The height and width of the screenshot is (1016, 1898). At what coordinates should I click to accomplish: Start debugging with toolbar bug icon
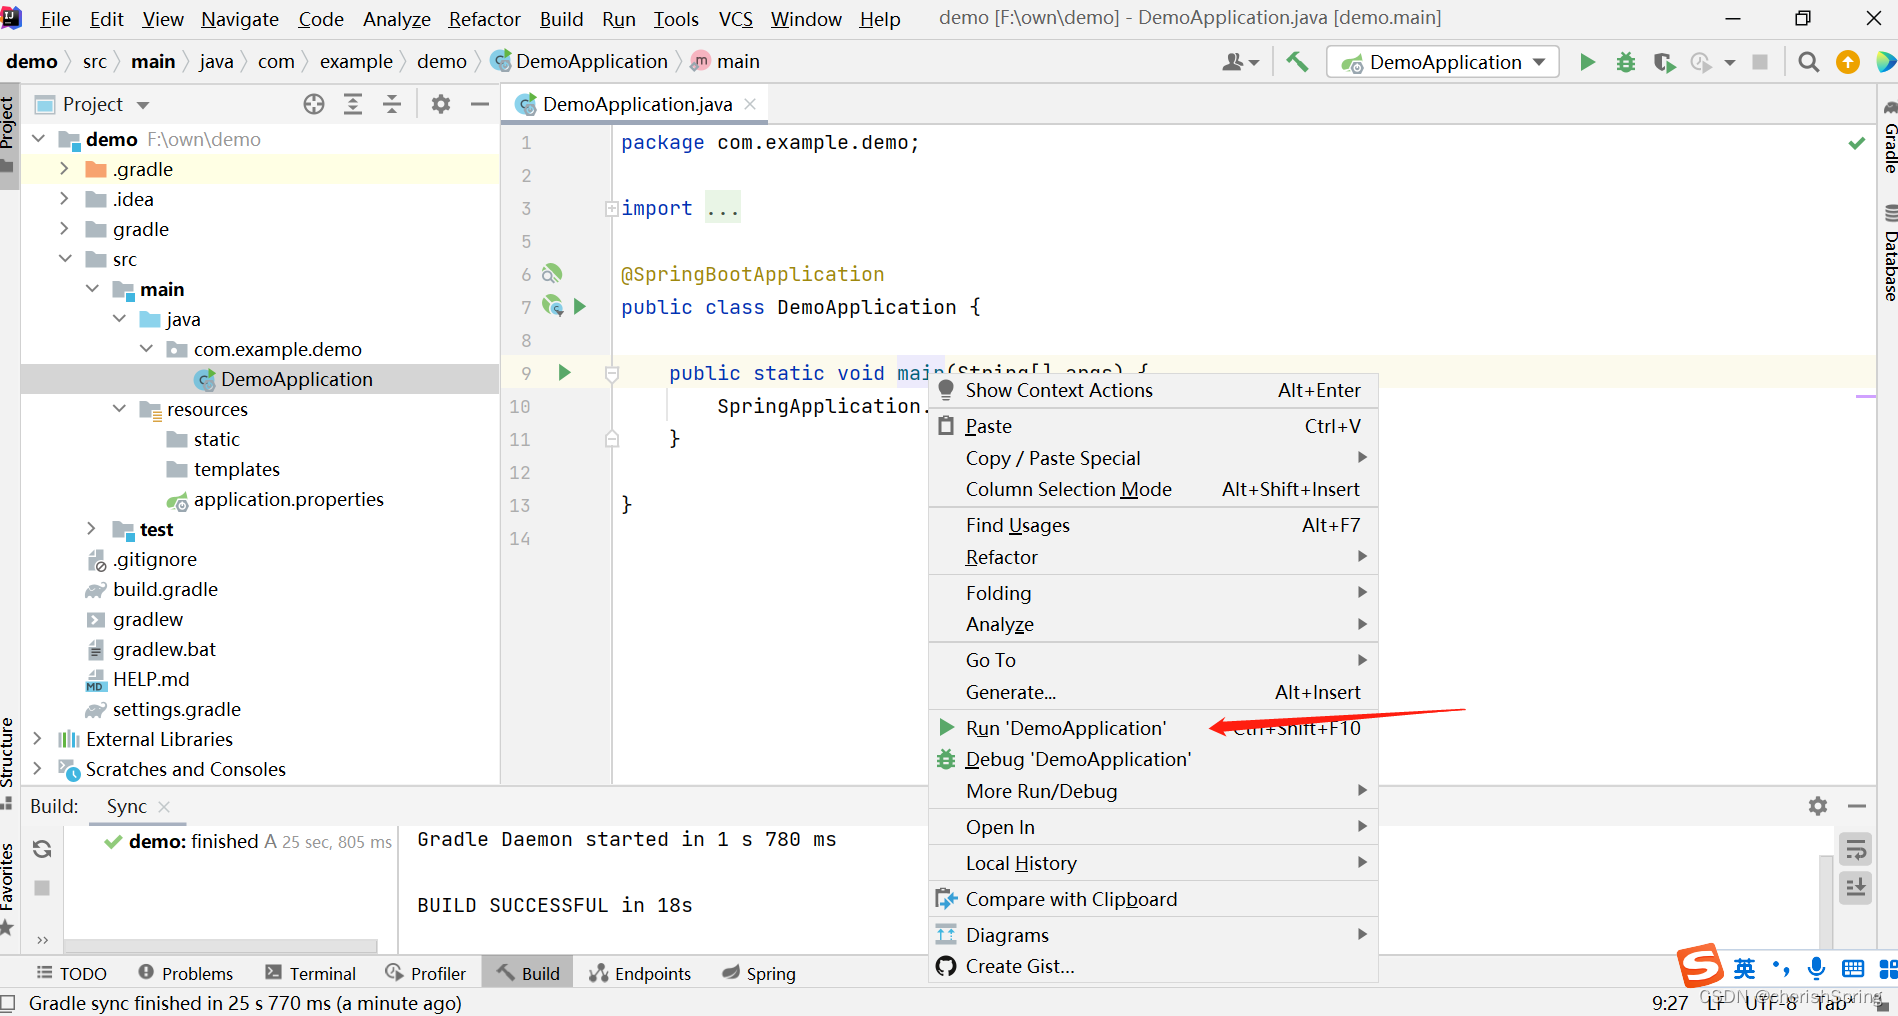pos(1626,62)
